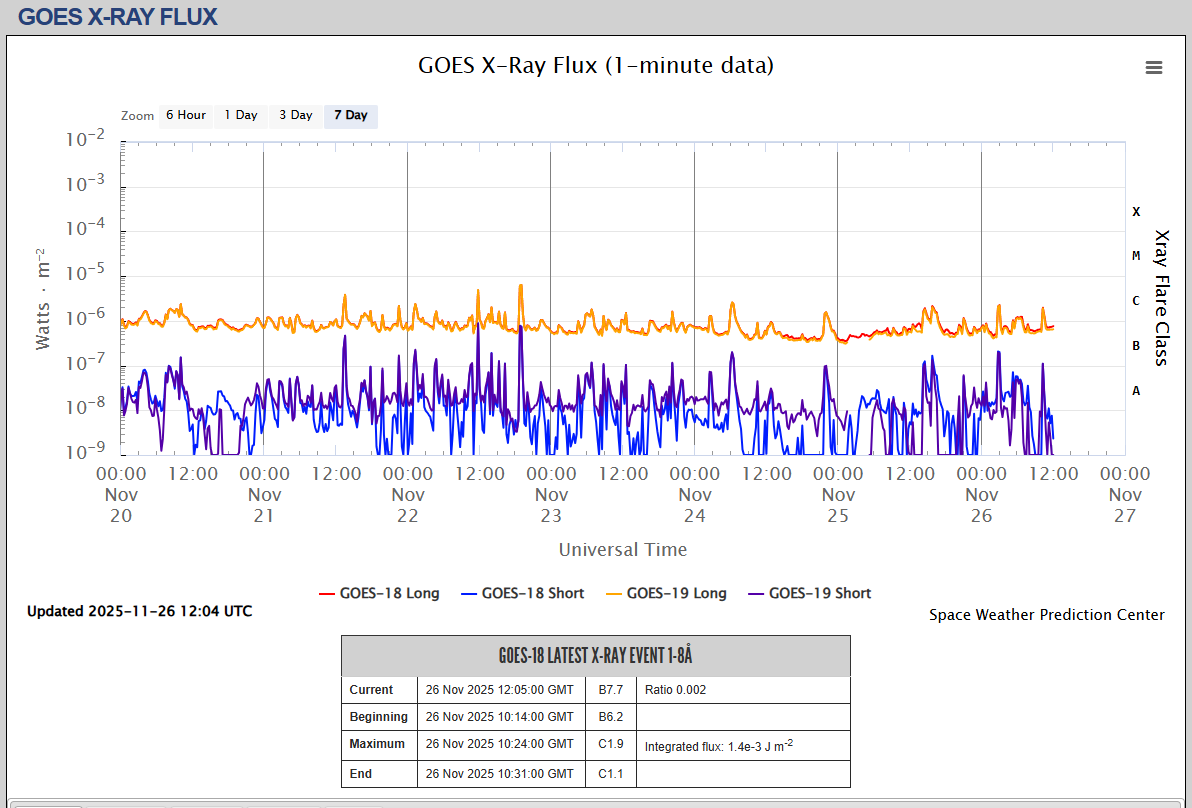Screen dimensions: 1192x808
Task: Click the Space Weather Prediction Center credit
Action: [1046, 615]
